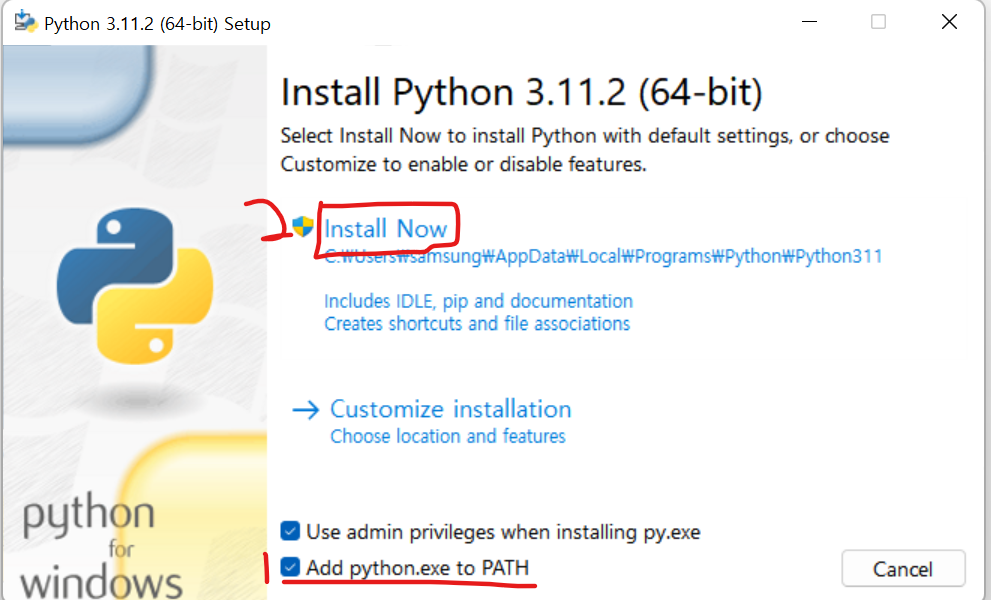
Task: Click the UAC shield icon beside Install Now
Action: pyautogui.click(x=303, y=226)
